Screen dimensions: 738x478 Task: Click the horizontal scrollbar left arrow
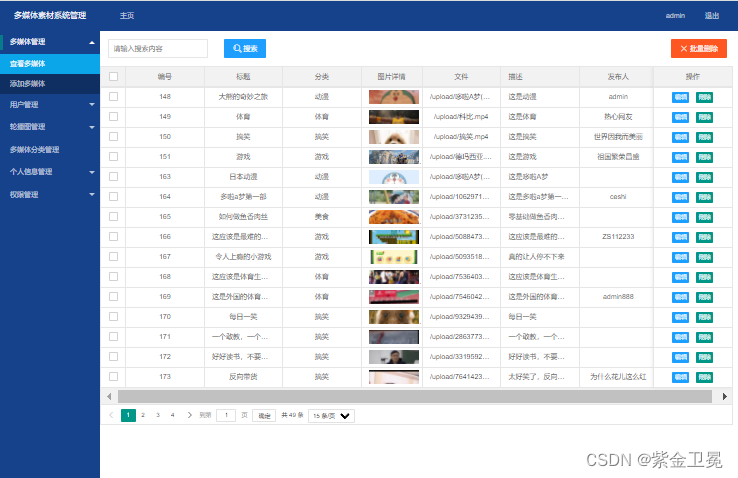(x=109, y=397)
